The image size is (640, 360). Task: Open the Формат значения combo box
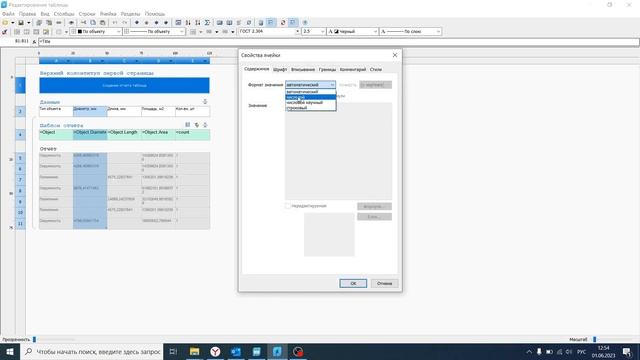click(x=310, y=84)
